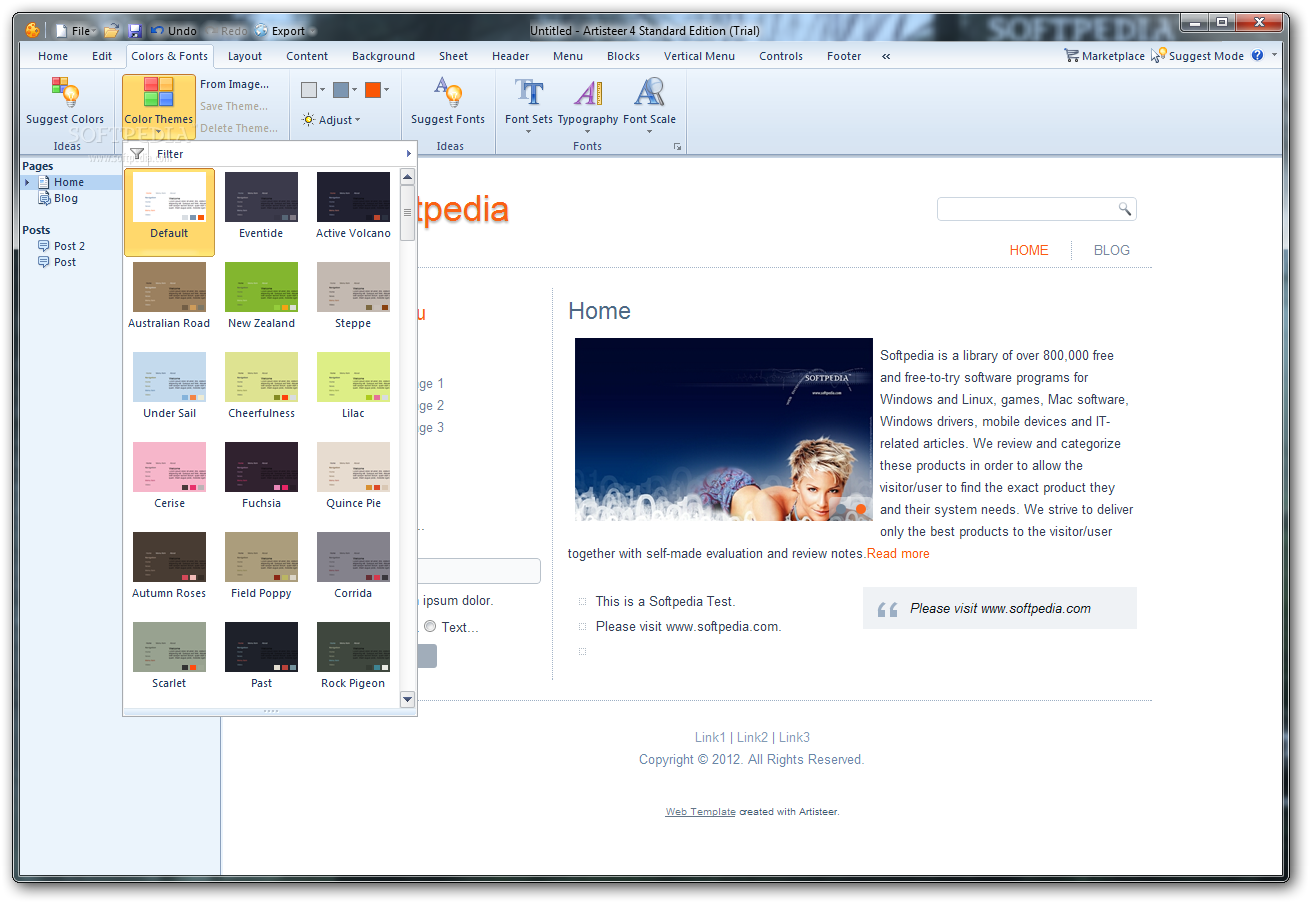
Task: Click the Web Template footer link
Action: (x=700, y=812)
